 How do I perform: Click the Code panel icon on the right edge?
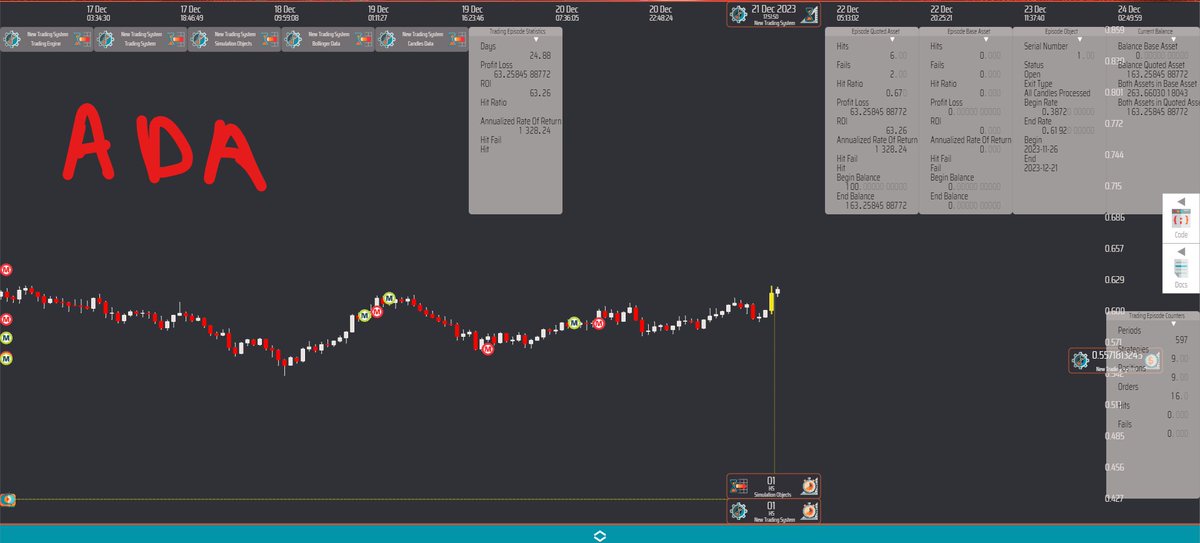1181,218
